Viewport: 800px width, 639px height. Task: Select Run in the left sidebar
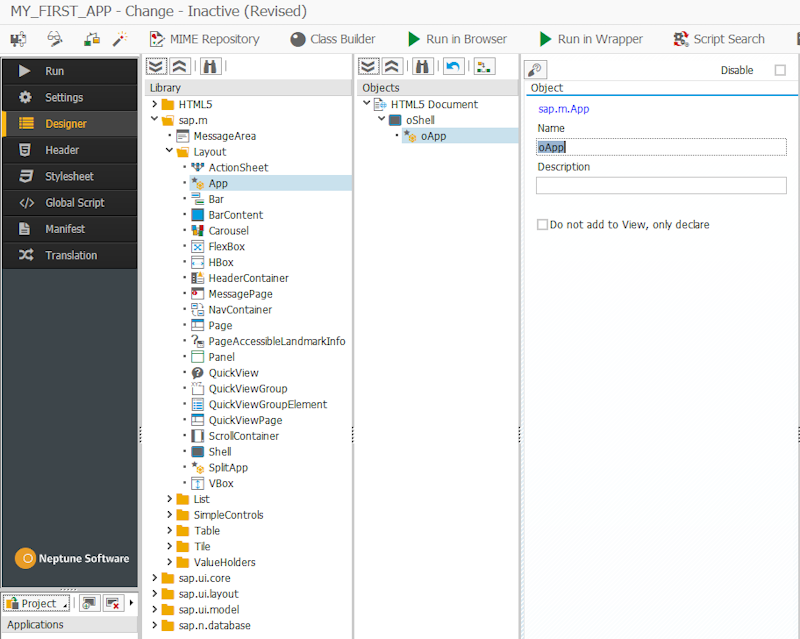[70, 71]
